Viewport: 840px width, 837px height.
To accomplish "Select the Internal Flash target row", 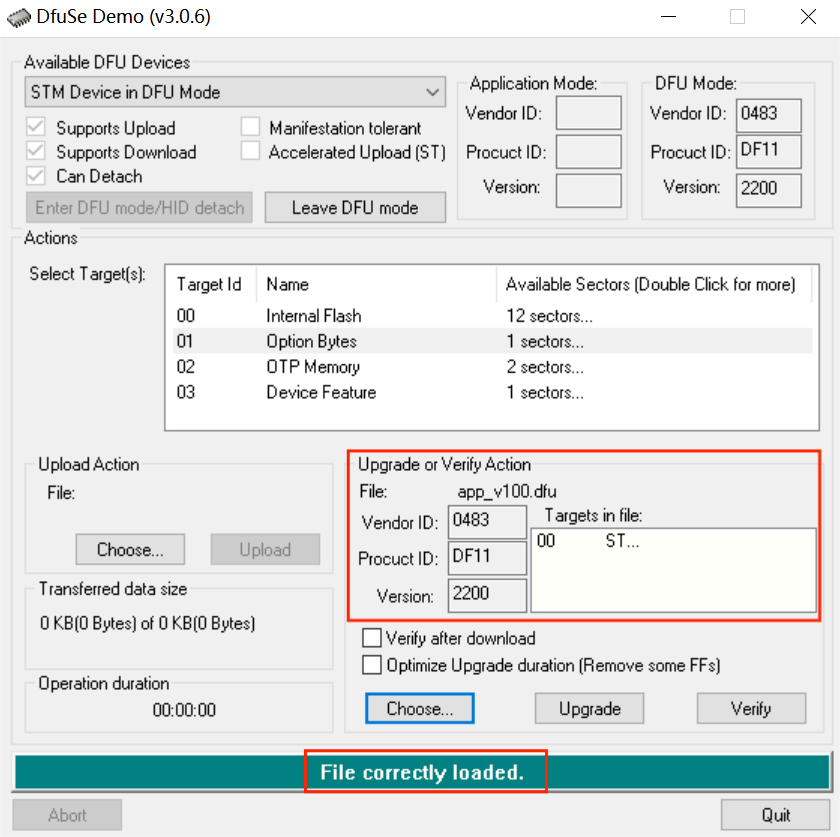I will [313, 316].
